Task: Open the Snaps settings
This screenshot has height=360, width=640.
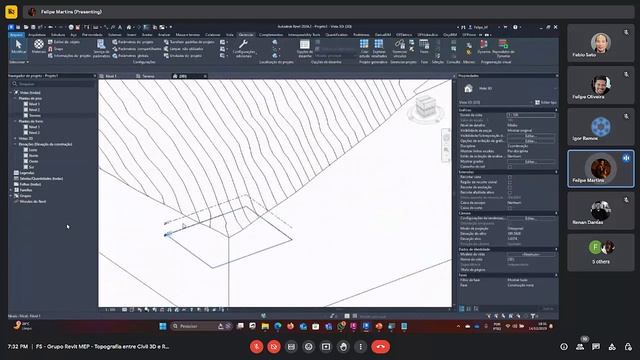Action: tap(56, 49)
